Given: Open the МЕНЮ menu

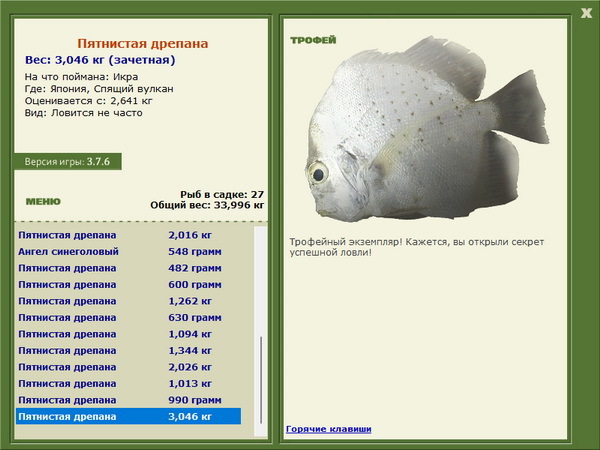Looking at the screenshot, I should (42, 201).
